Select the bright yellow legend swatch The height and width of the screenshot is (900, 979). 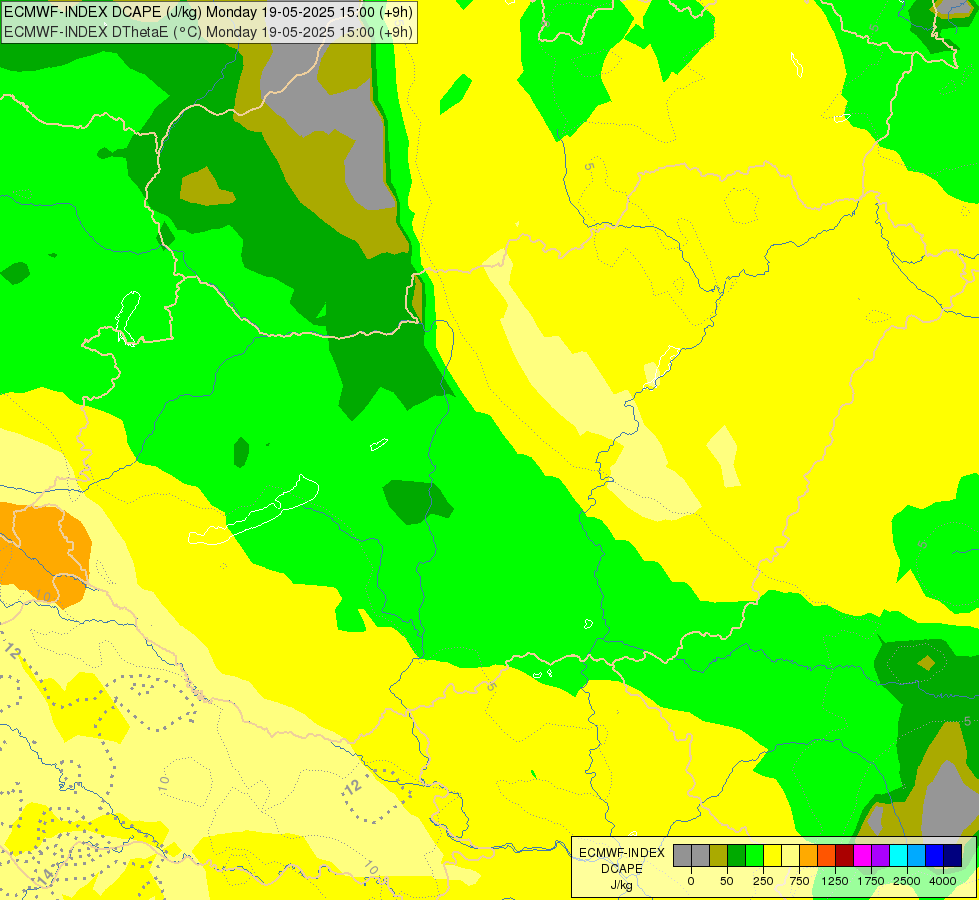coord(772,856)
